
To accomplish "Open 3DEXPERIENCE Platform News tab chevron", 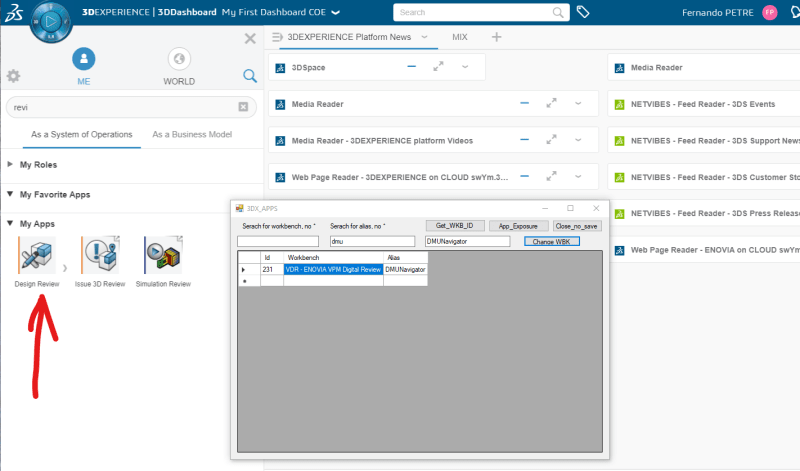I will pyautogui.click(x=424, y=37).
